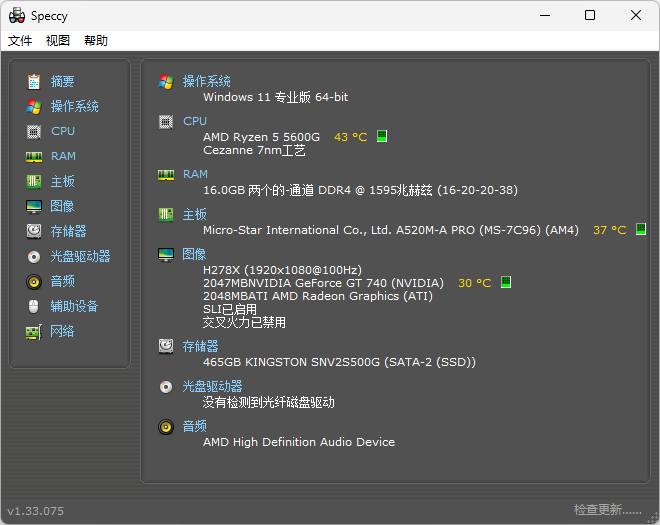Click the motherboard temperature indicator beside 37 °C

click(641, 229)
